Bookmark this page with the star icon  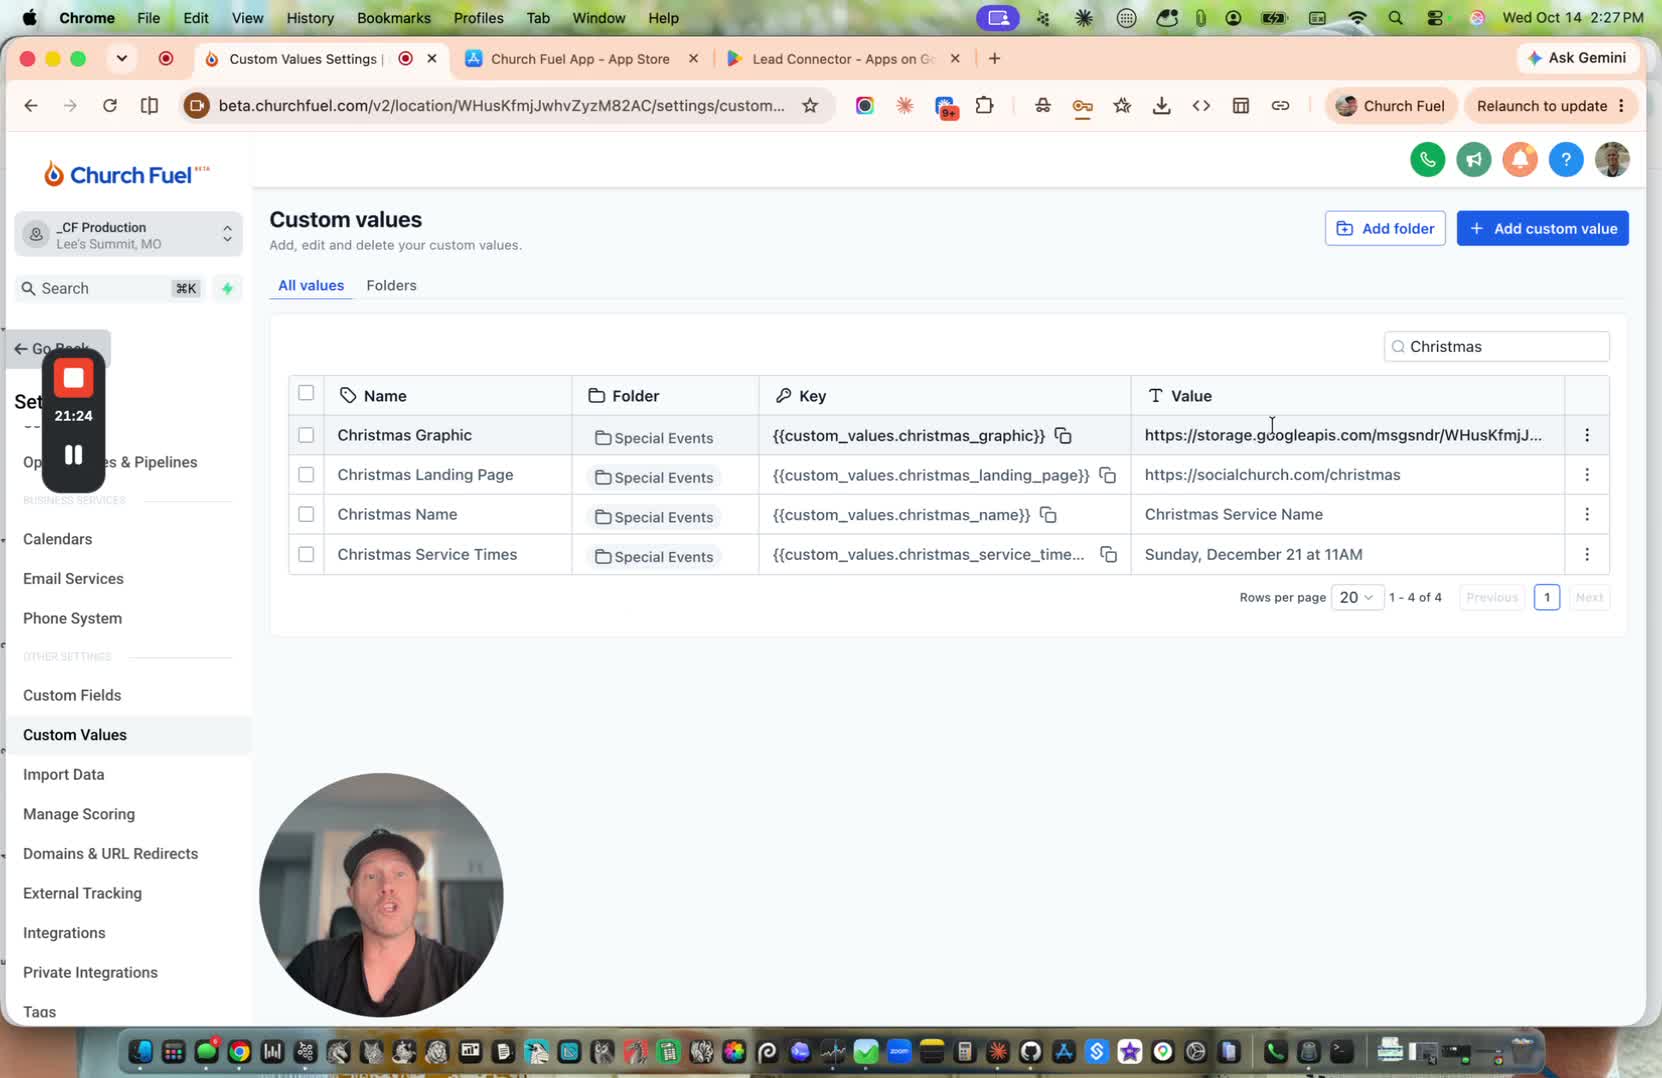click(810, 106)
